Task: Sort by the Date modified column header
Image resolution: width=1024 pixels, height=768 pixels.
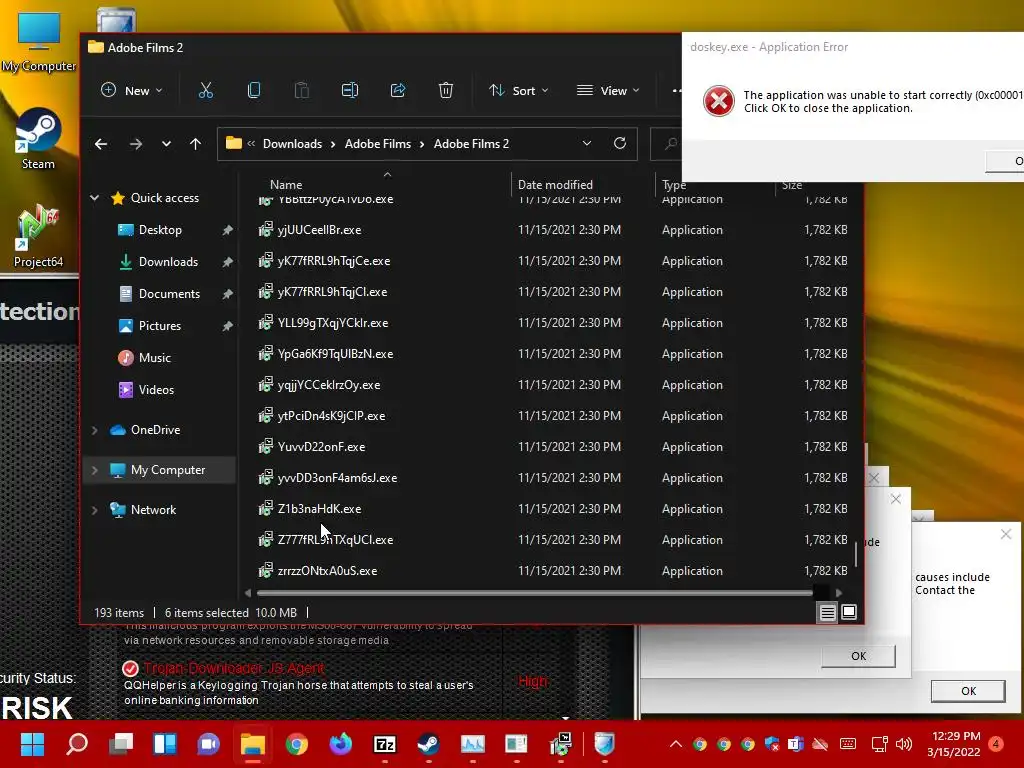Action: tap(555, 185)
